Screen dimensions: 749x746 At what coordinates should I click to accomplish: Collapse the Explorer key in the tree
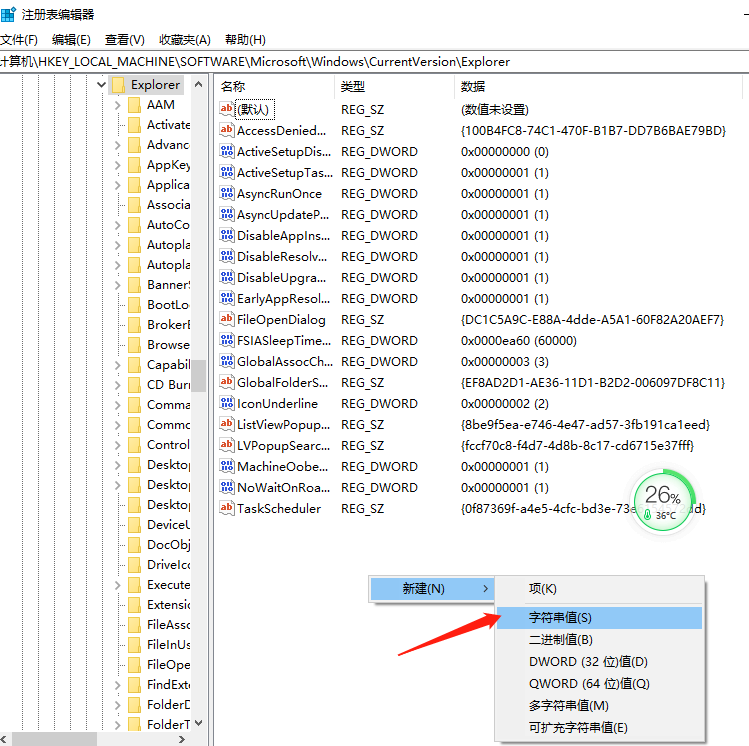coord(101,85)
